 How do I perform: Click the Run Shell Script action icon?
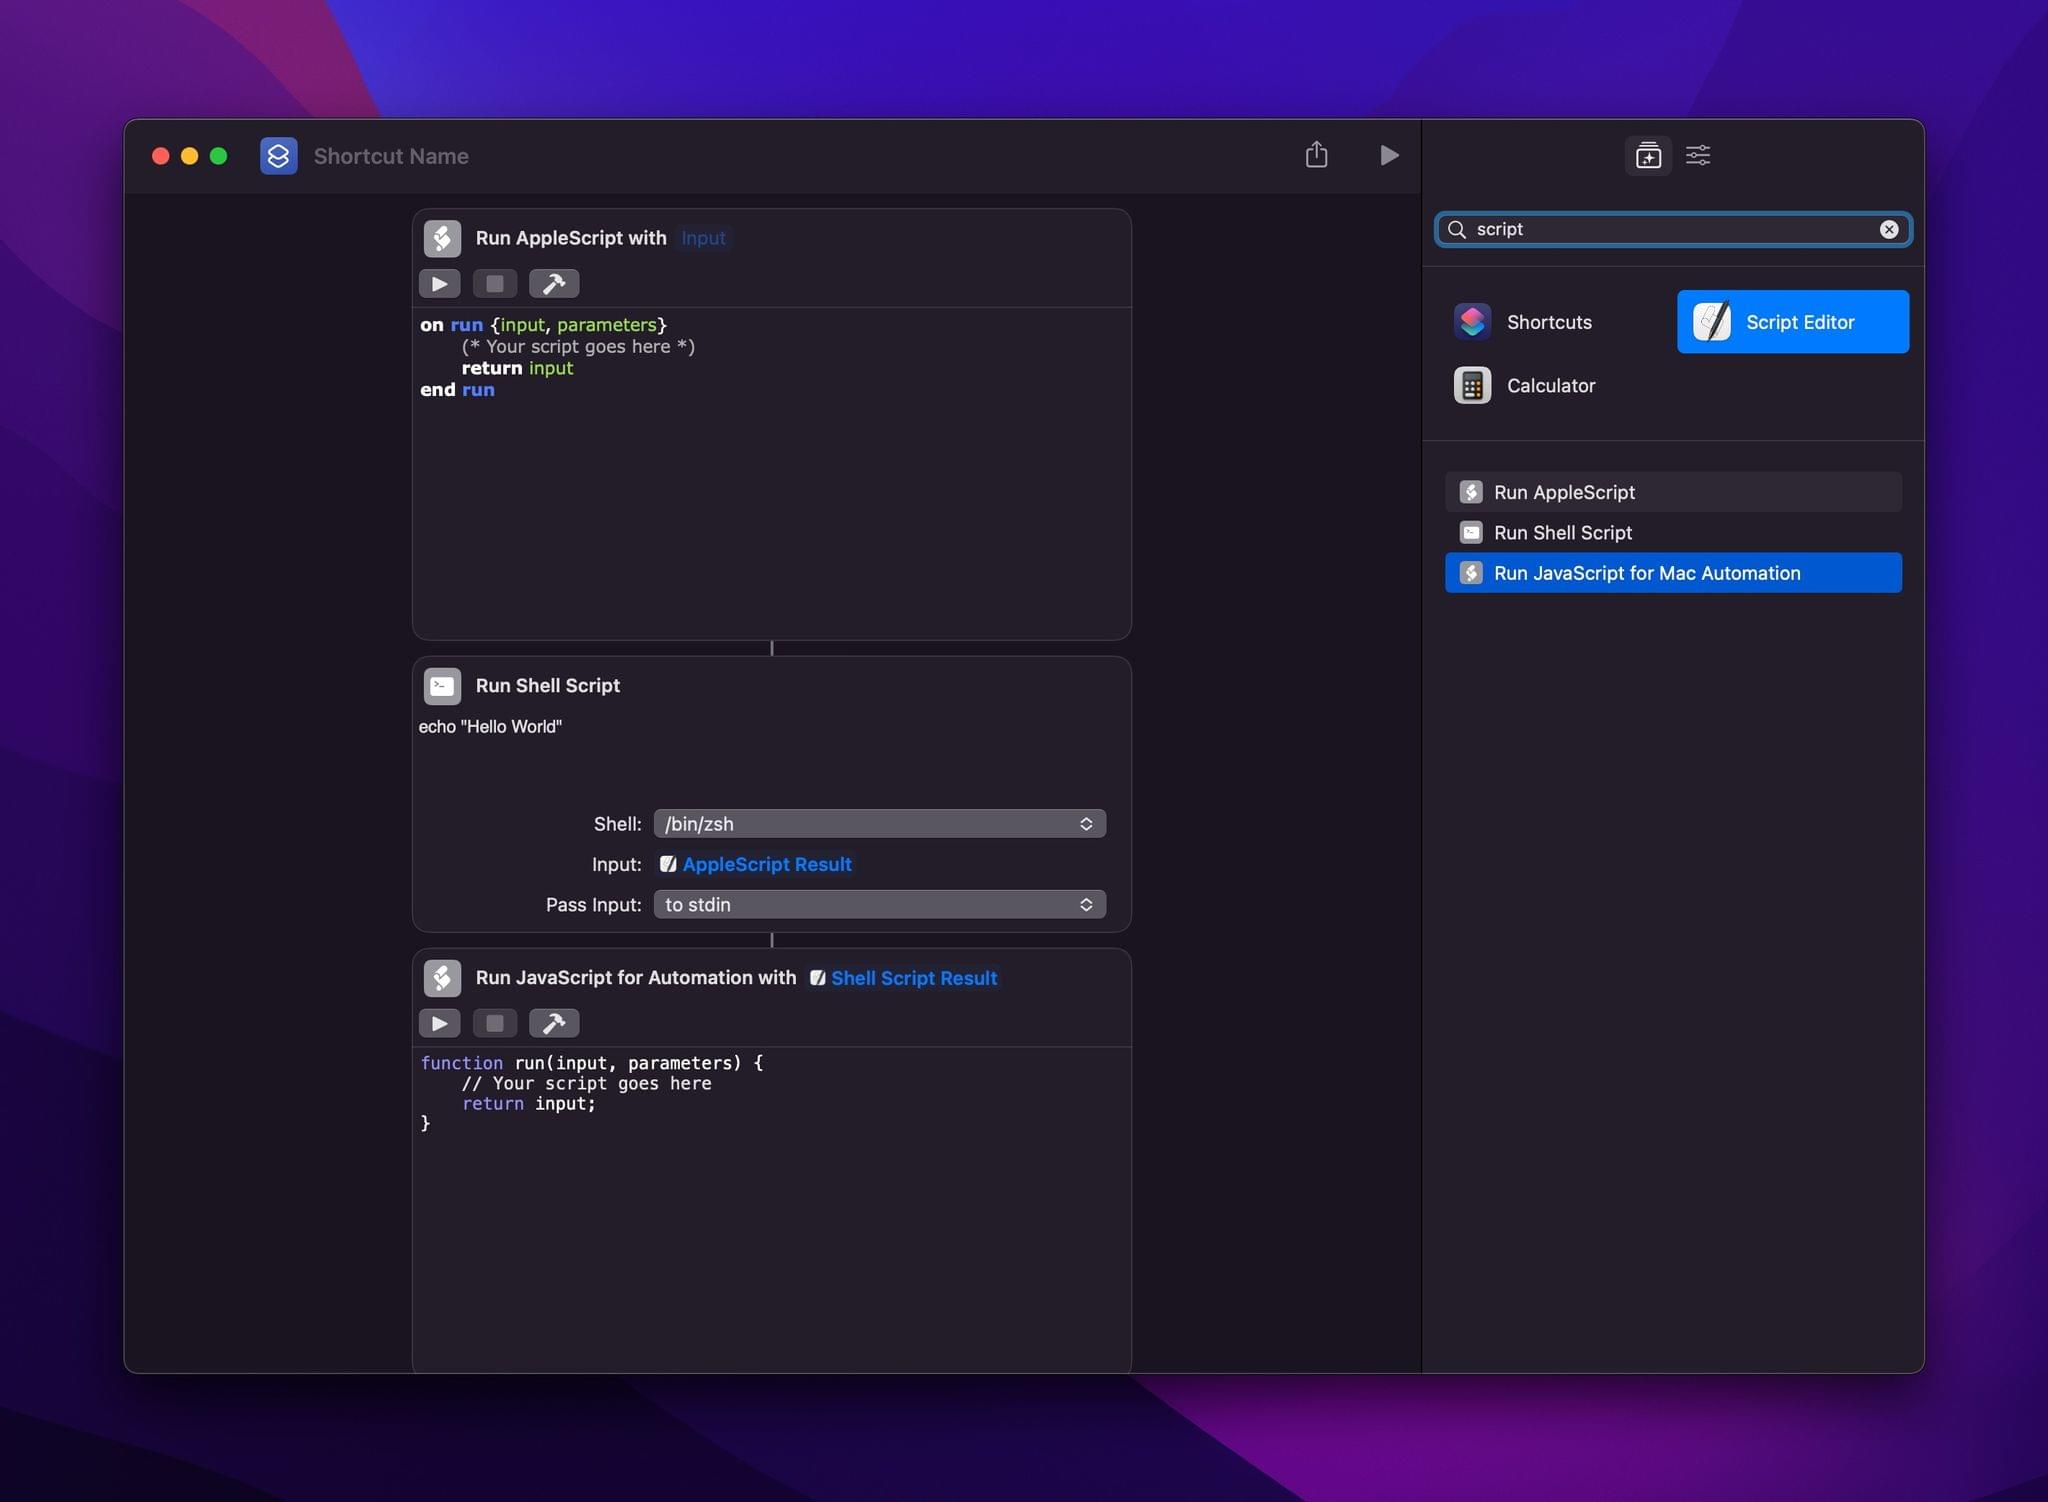(442, 685)
